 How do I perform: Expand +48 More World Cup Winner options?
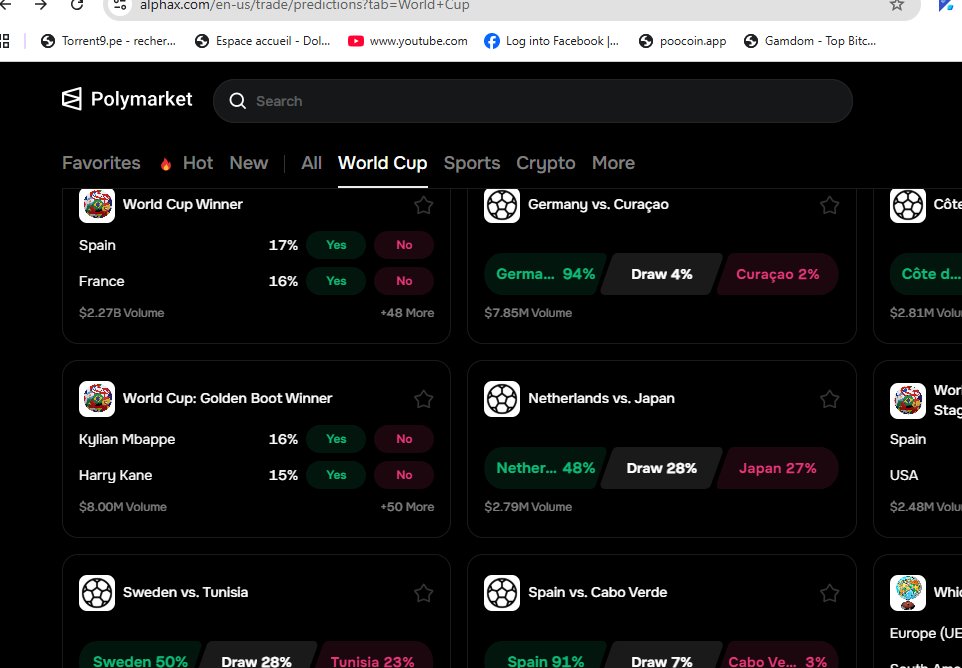(x=407, y=313)
